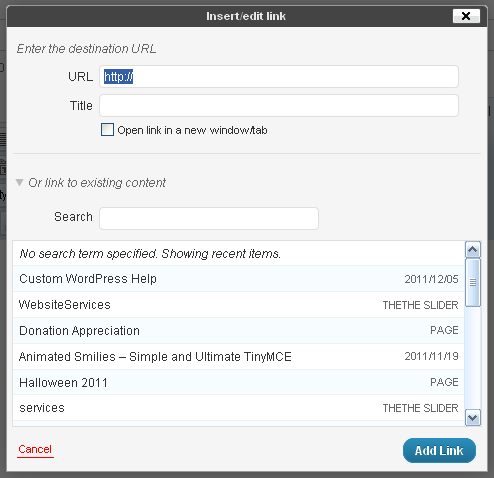Select the WebsiteServices slider item
Image resolution: width=494 pixels, height=478 pixels.
coord(239,305)
